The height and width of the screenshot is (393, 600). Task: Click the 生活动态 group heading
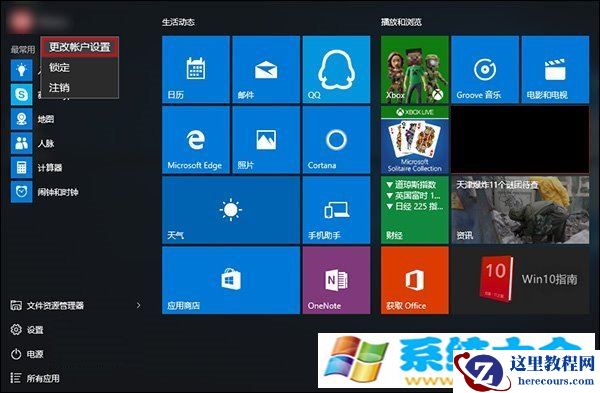coord(178,22)
